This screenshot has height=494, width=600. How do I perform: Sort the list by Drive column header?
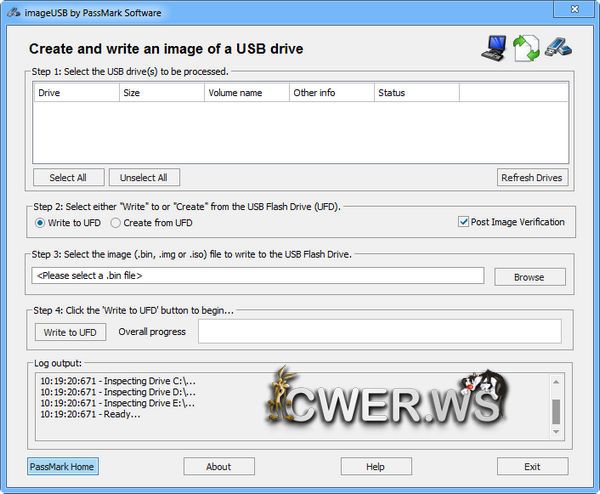(x=75, y=92)
